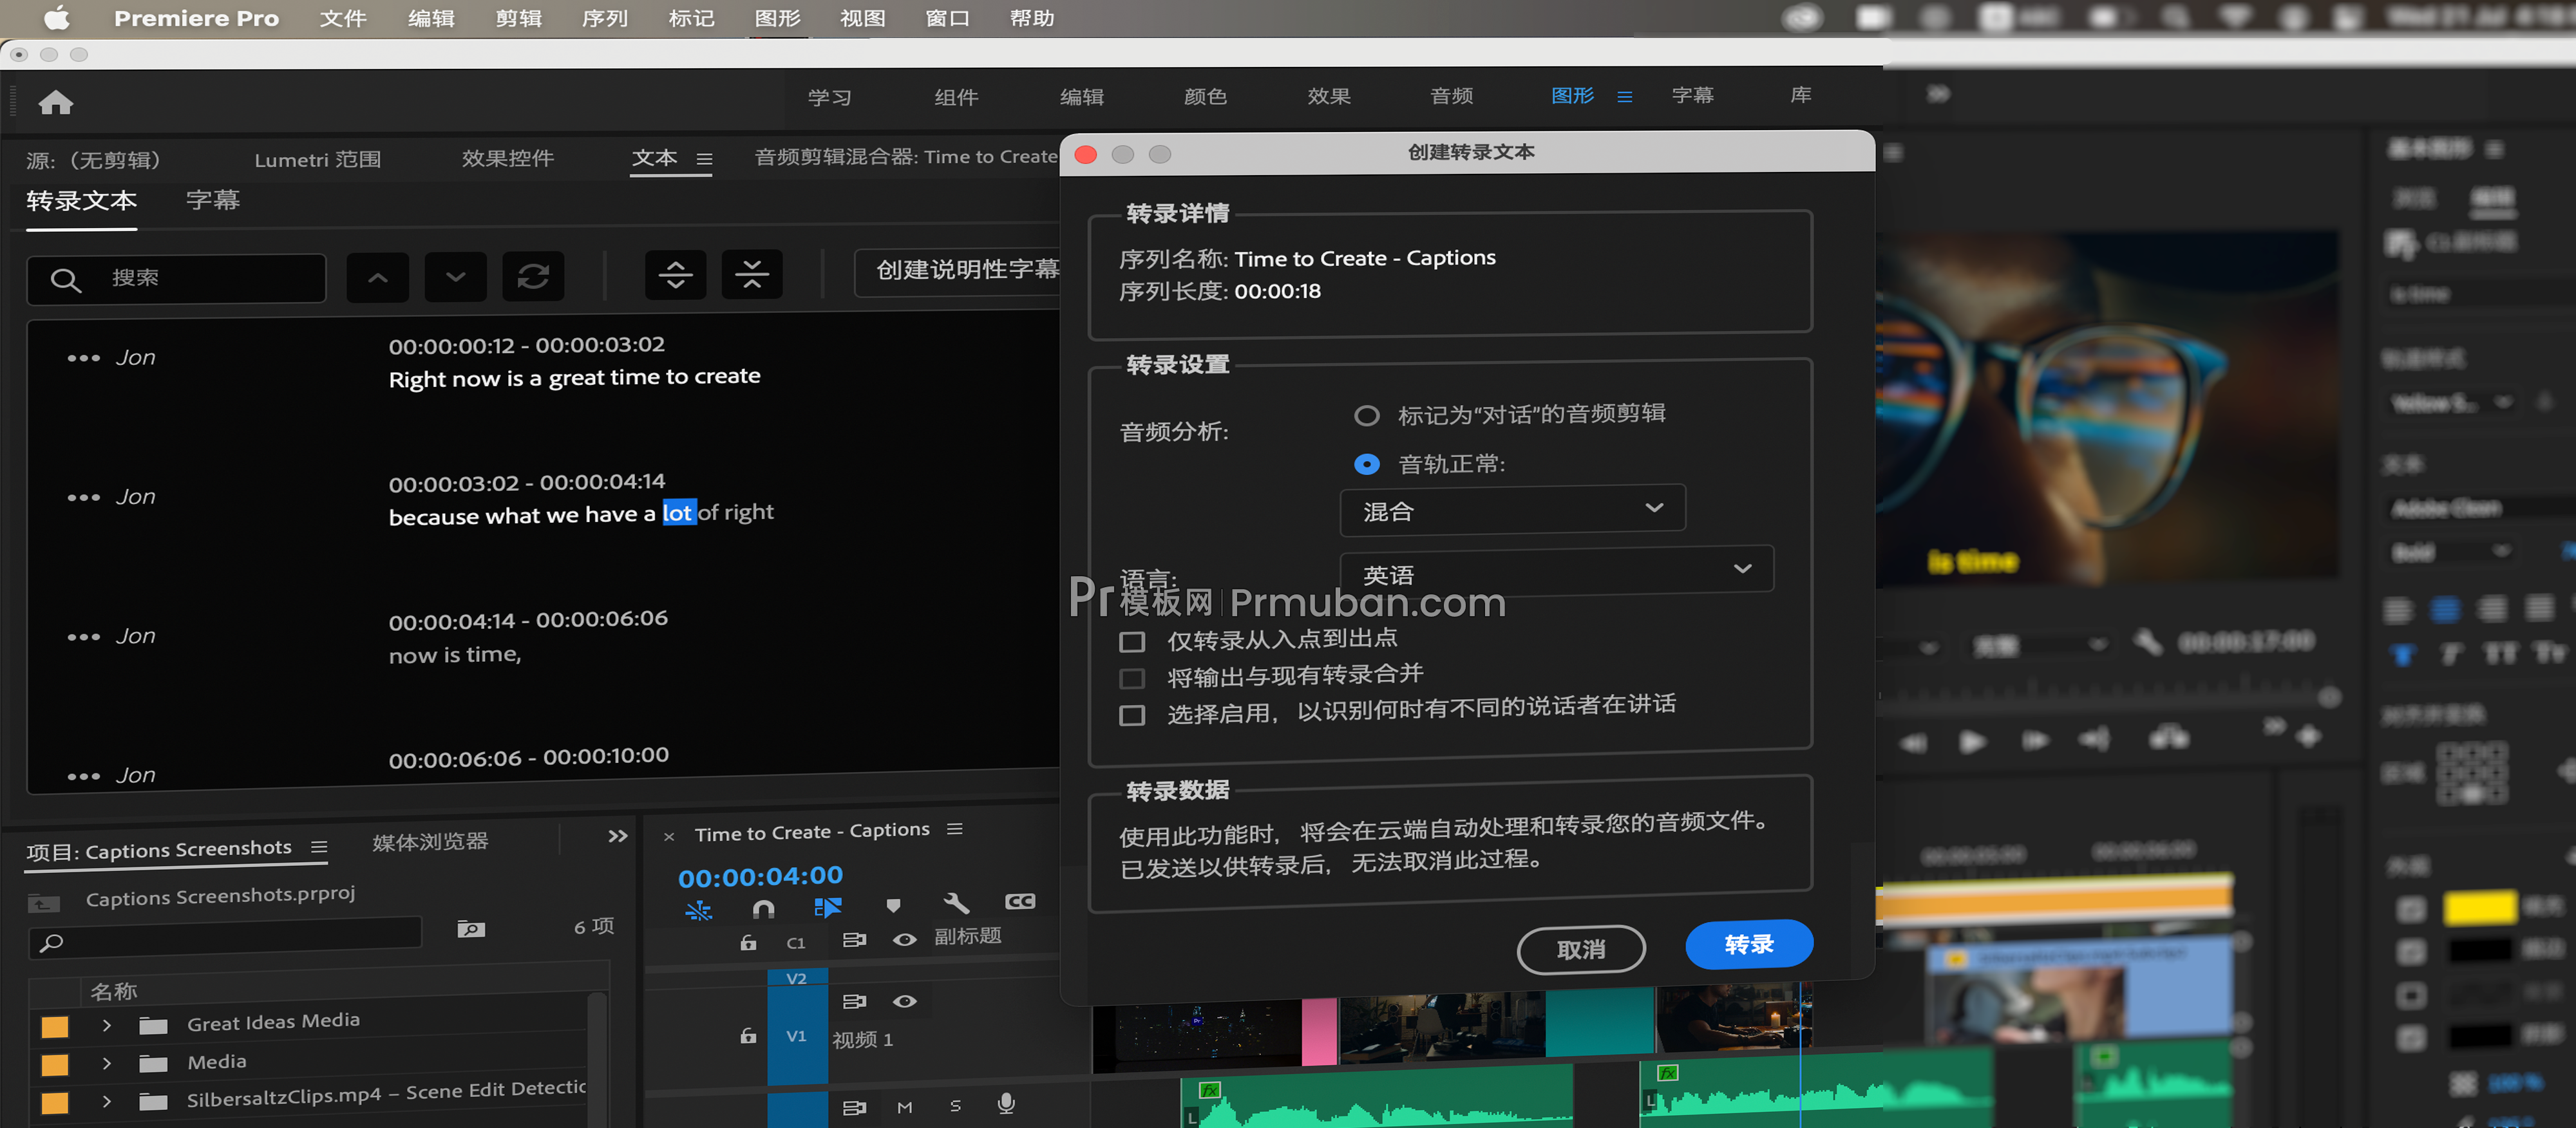2576x1128 pixels.
Task: Open the hamburger menu of the 文本 panel
Action: click(x=704, y=159)
